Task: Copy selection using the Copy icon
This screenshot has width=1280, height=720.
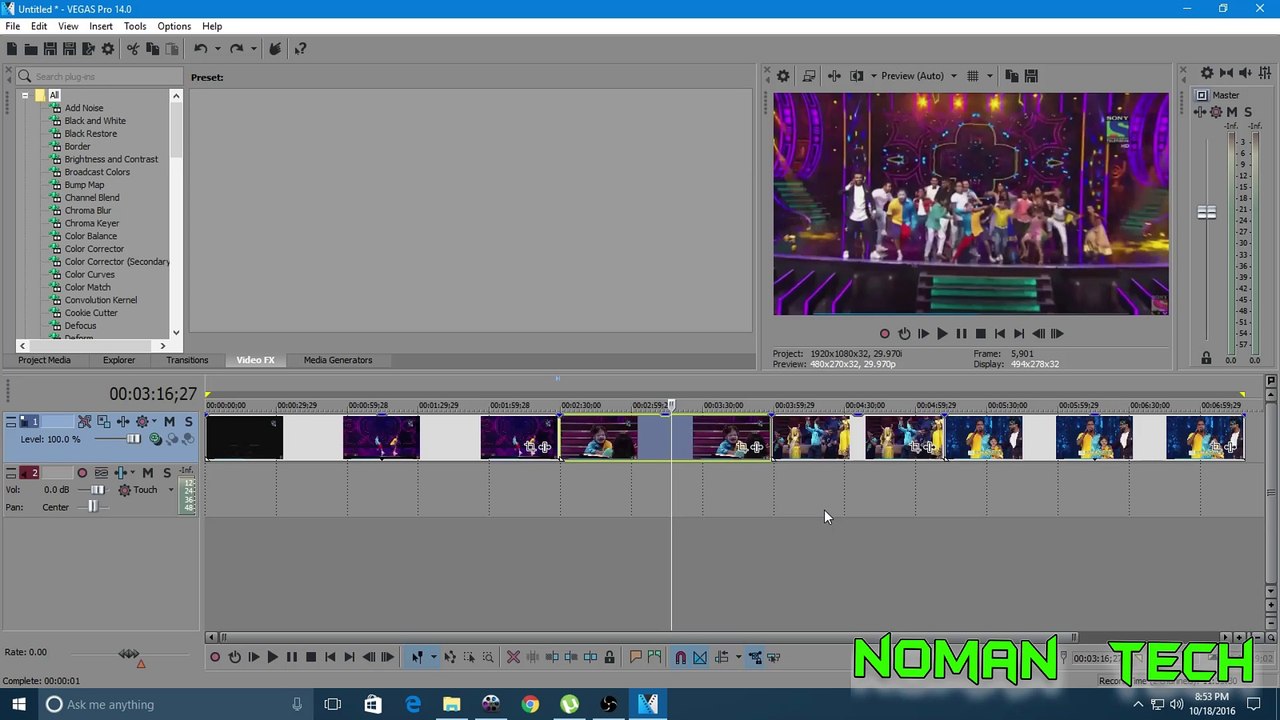Action: point(153,49)
